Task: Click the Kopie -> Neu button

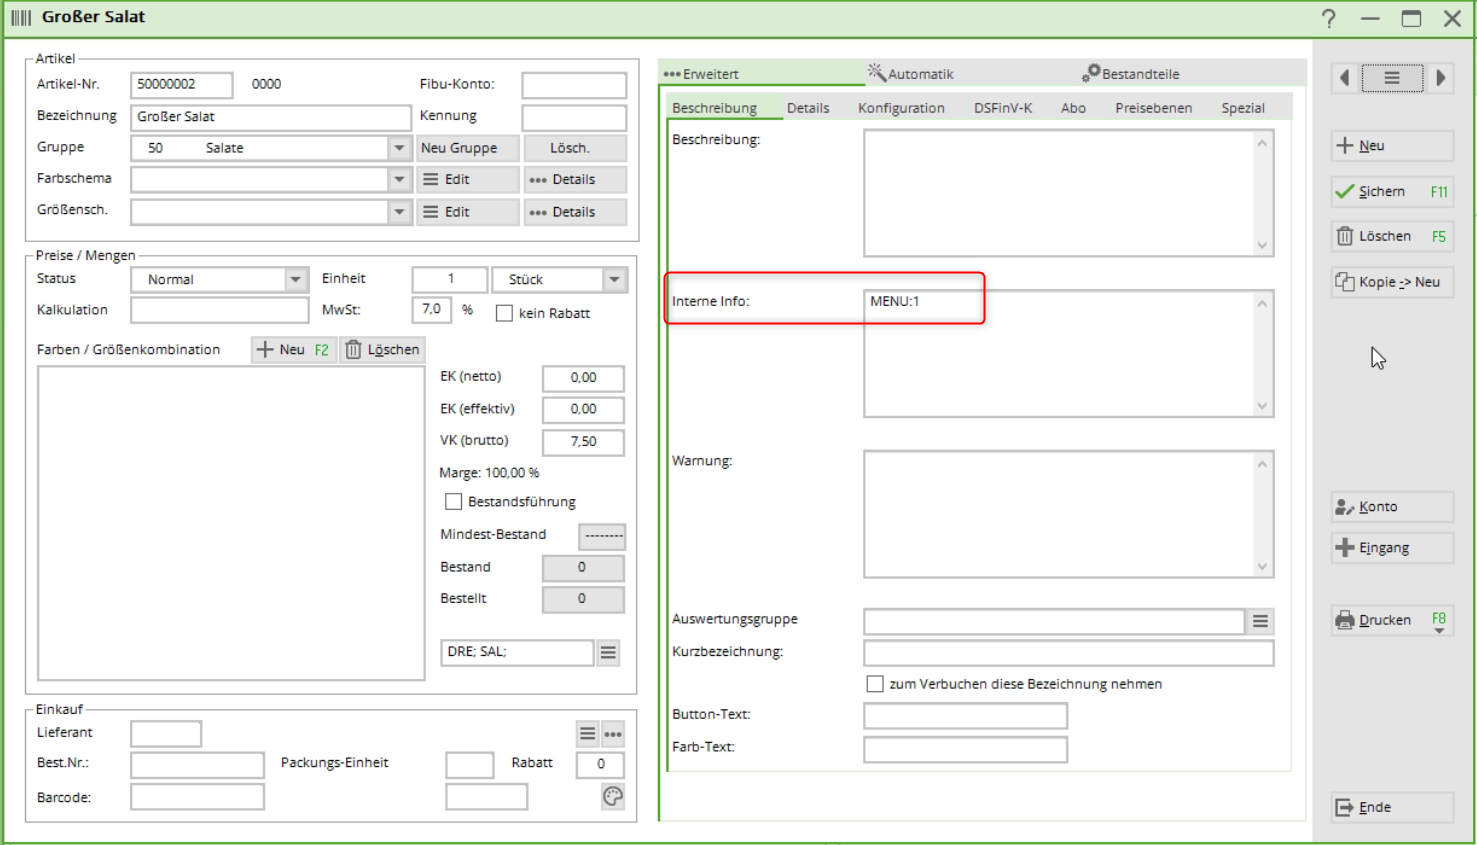Action: tap(1391, 282)
